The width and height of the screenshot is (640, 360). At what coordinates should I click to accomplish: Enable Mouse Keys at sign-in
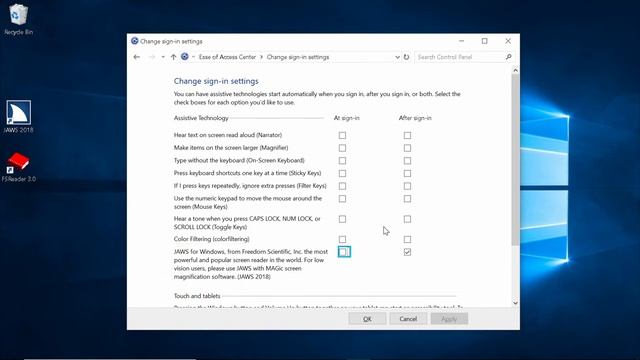coord(342,199)
